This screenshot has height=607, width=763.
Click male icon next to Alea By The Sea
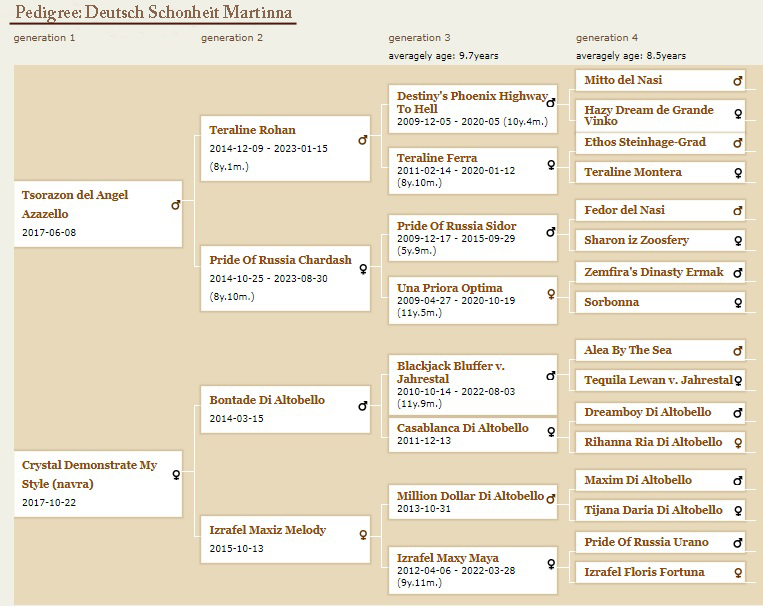coord(738,351)
